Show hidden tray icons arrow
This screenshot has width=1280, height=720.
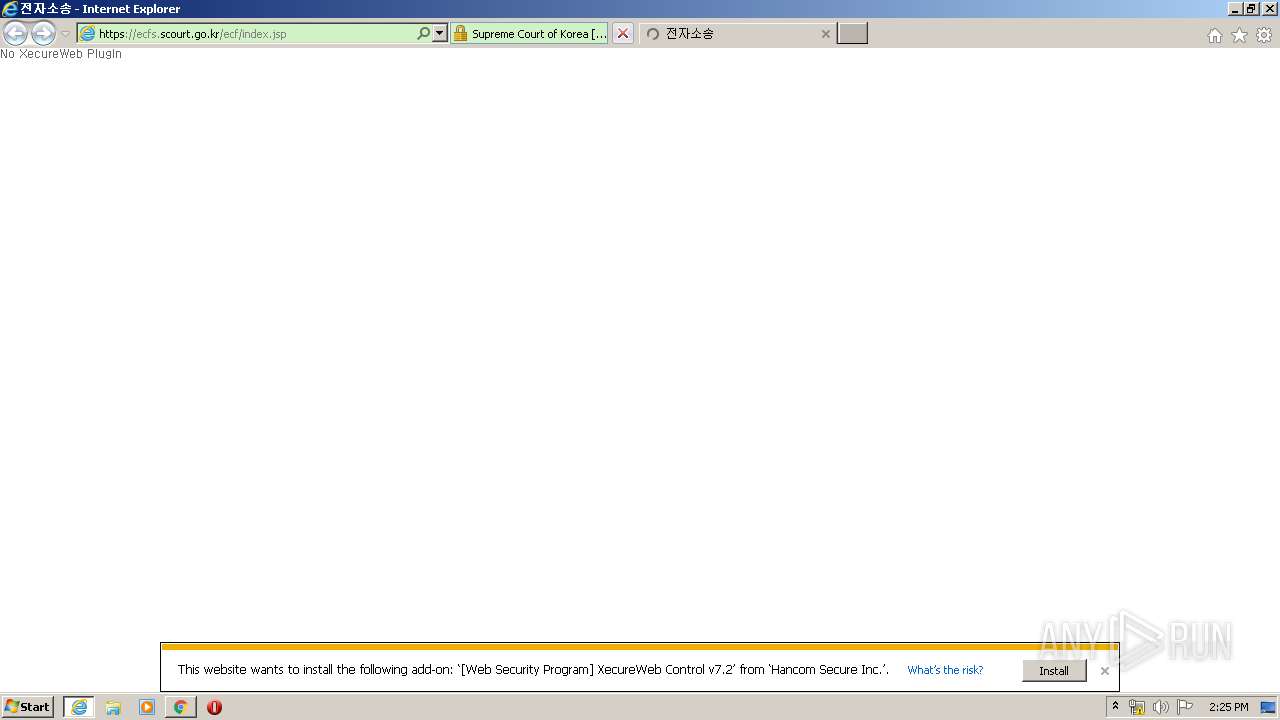click(x=1115, y=707)
